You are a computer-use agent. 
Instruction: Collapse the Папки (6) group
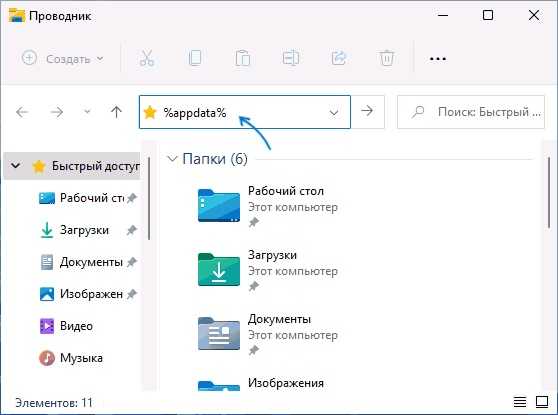(x=172, y=159)
